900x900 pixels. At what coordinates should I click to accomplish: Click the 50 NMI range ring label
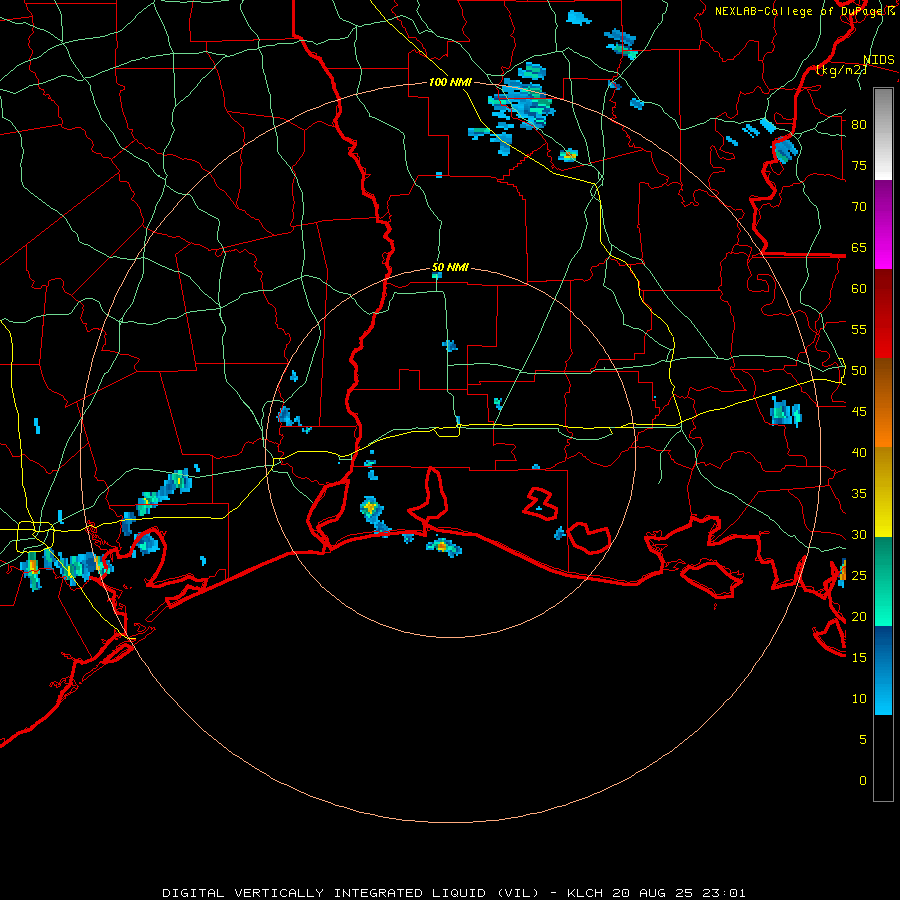pyautogui.click(x=450, y=267)
